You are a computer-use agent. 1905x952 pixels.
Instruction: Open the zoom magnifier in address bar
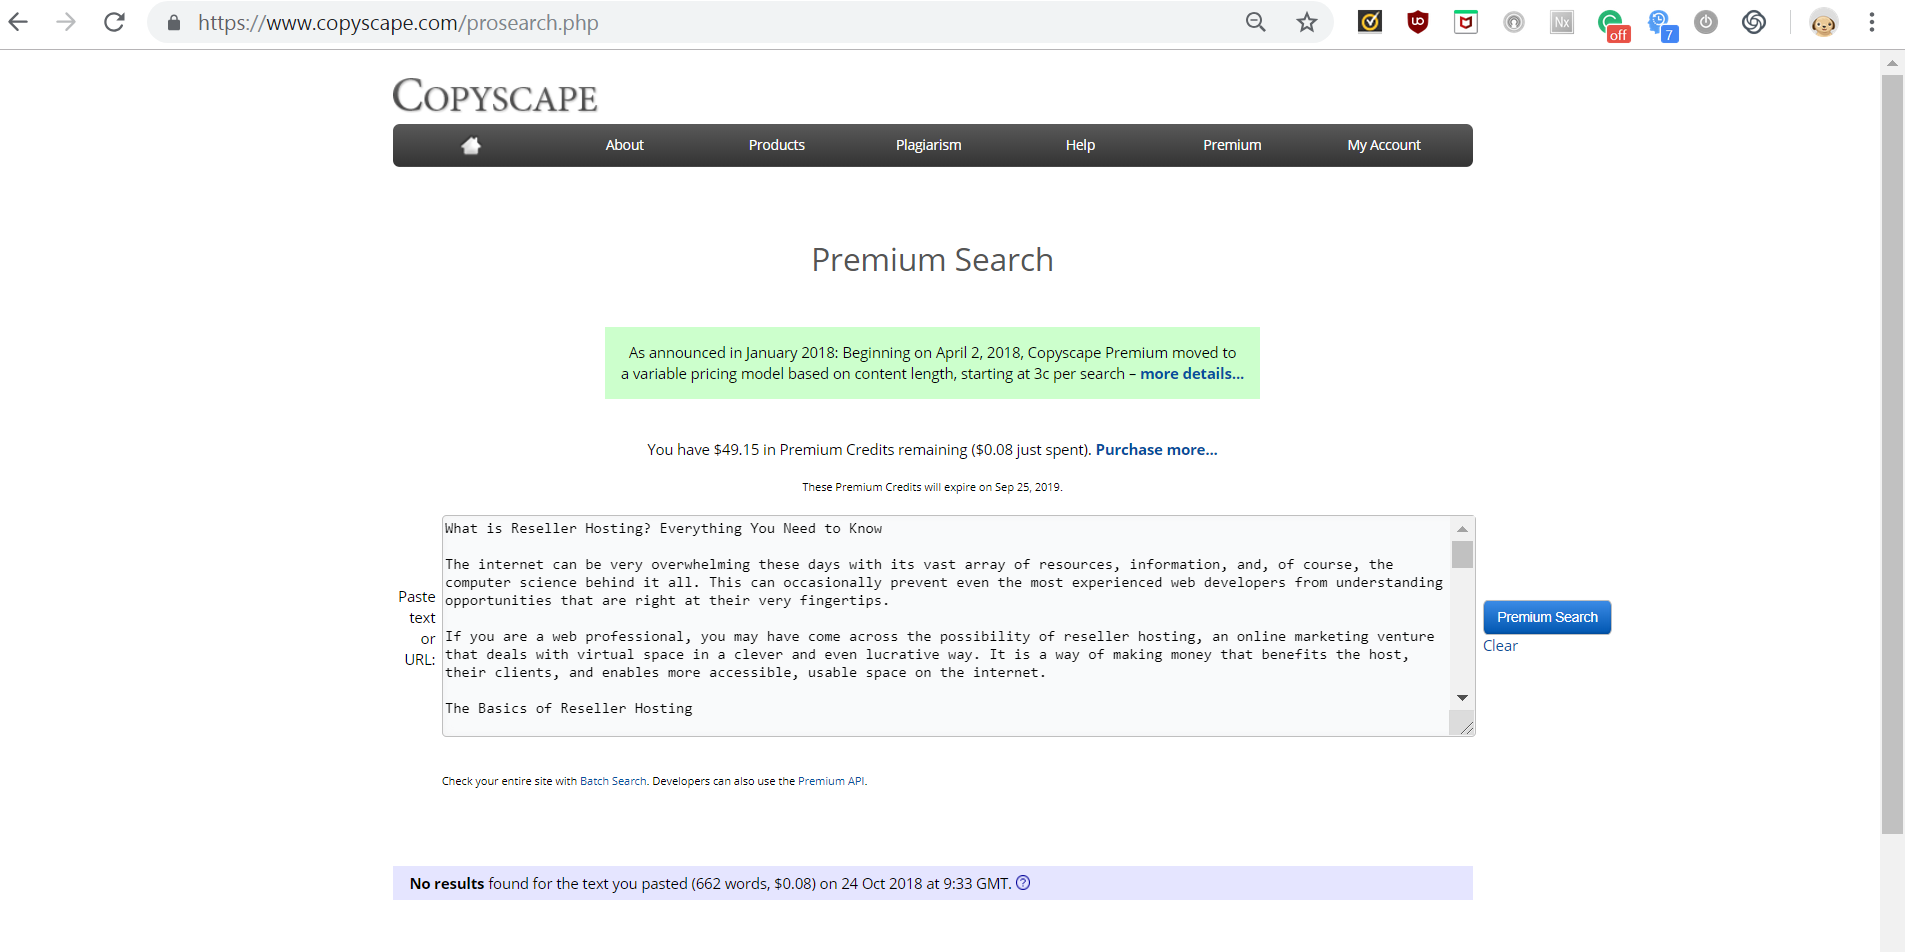1256,22
